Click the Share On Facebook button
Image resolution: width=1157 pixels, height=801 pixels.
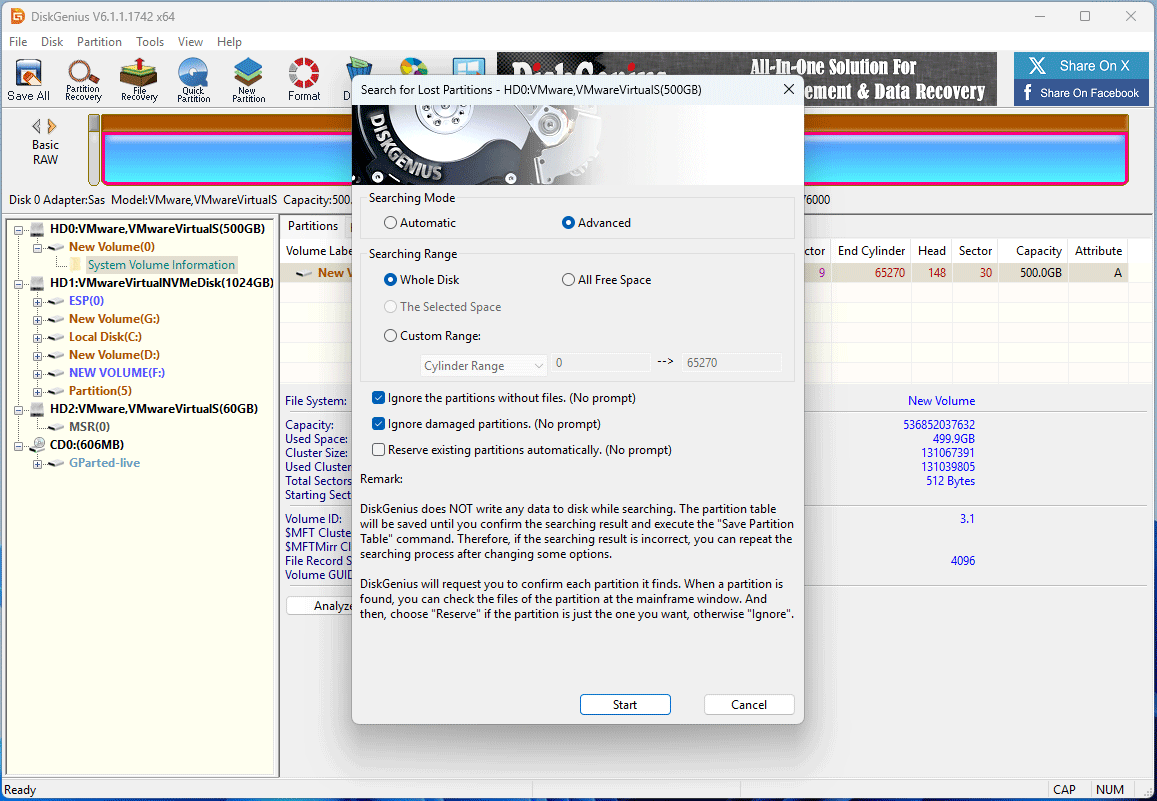click(x=1080, y=92)
